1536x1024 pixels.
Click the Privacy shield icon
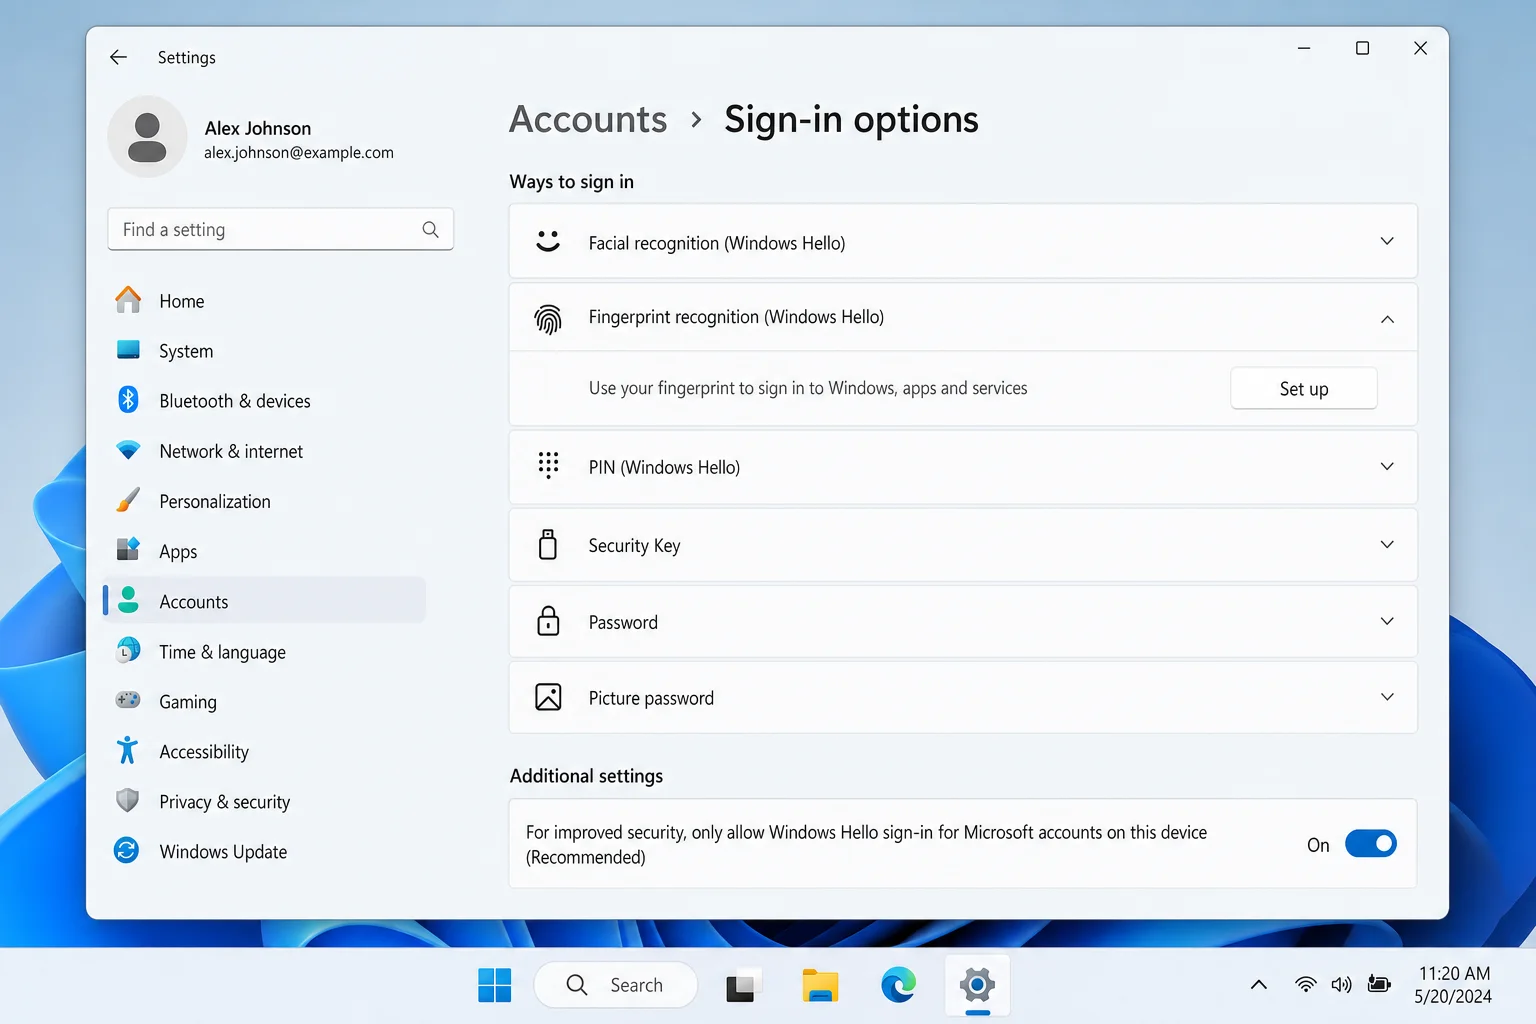(x=127, y=800)
